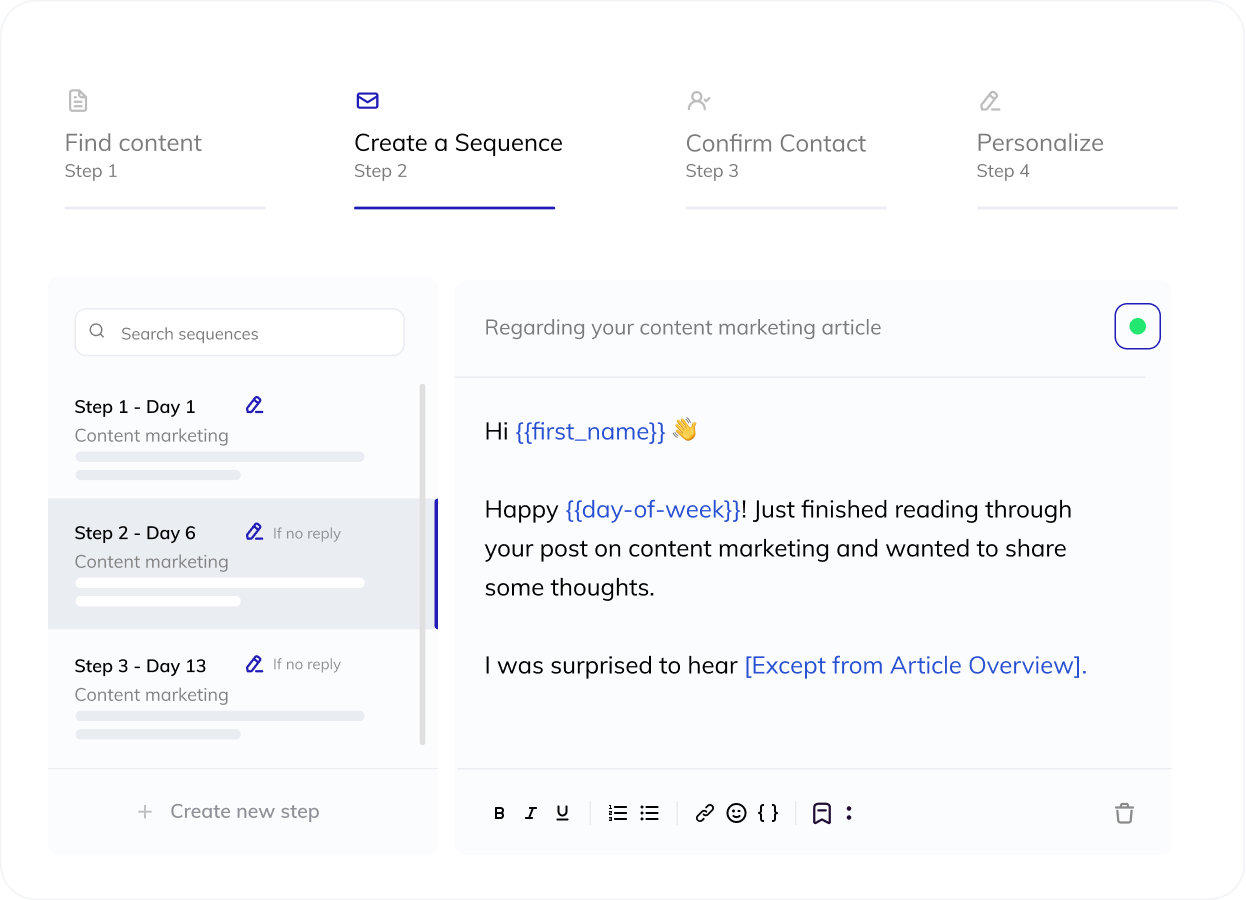Viewport: 1246px width, 900px height.
Task: Edit Step 3 - Day 13 with pencil icon
Action: pyautogui.click(x=255, y=664)
